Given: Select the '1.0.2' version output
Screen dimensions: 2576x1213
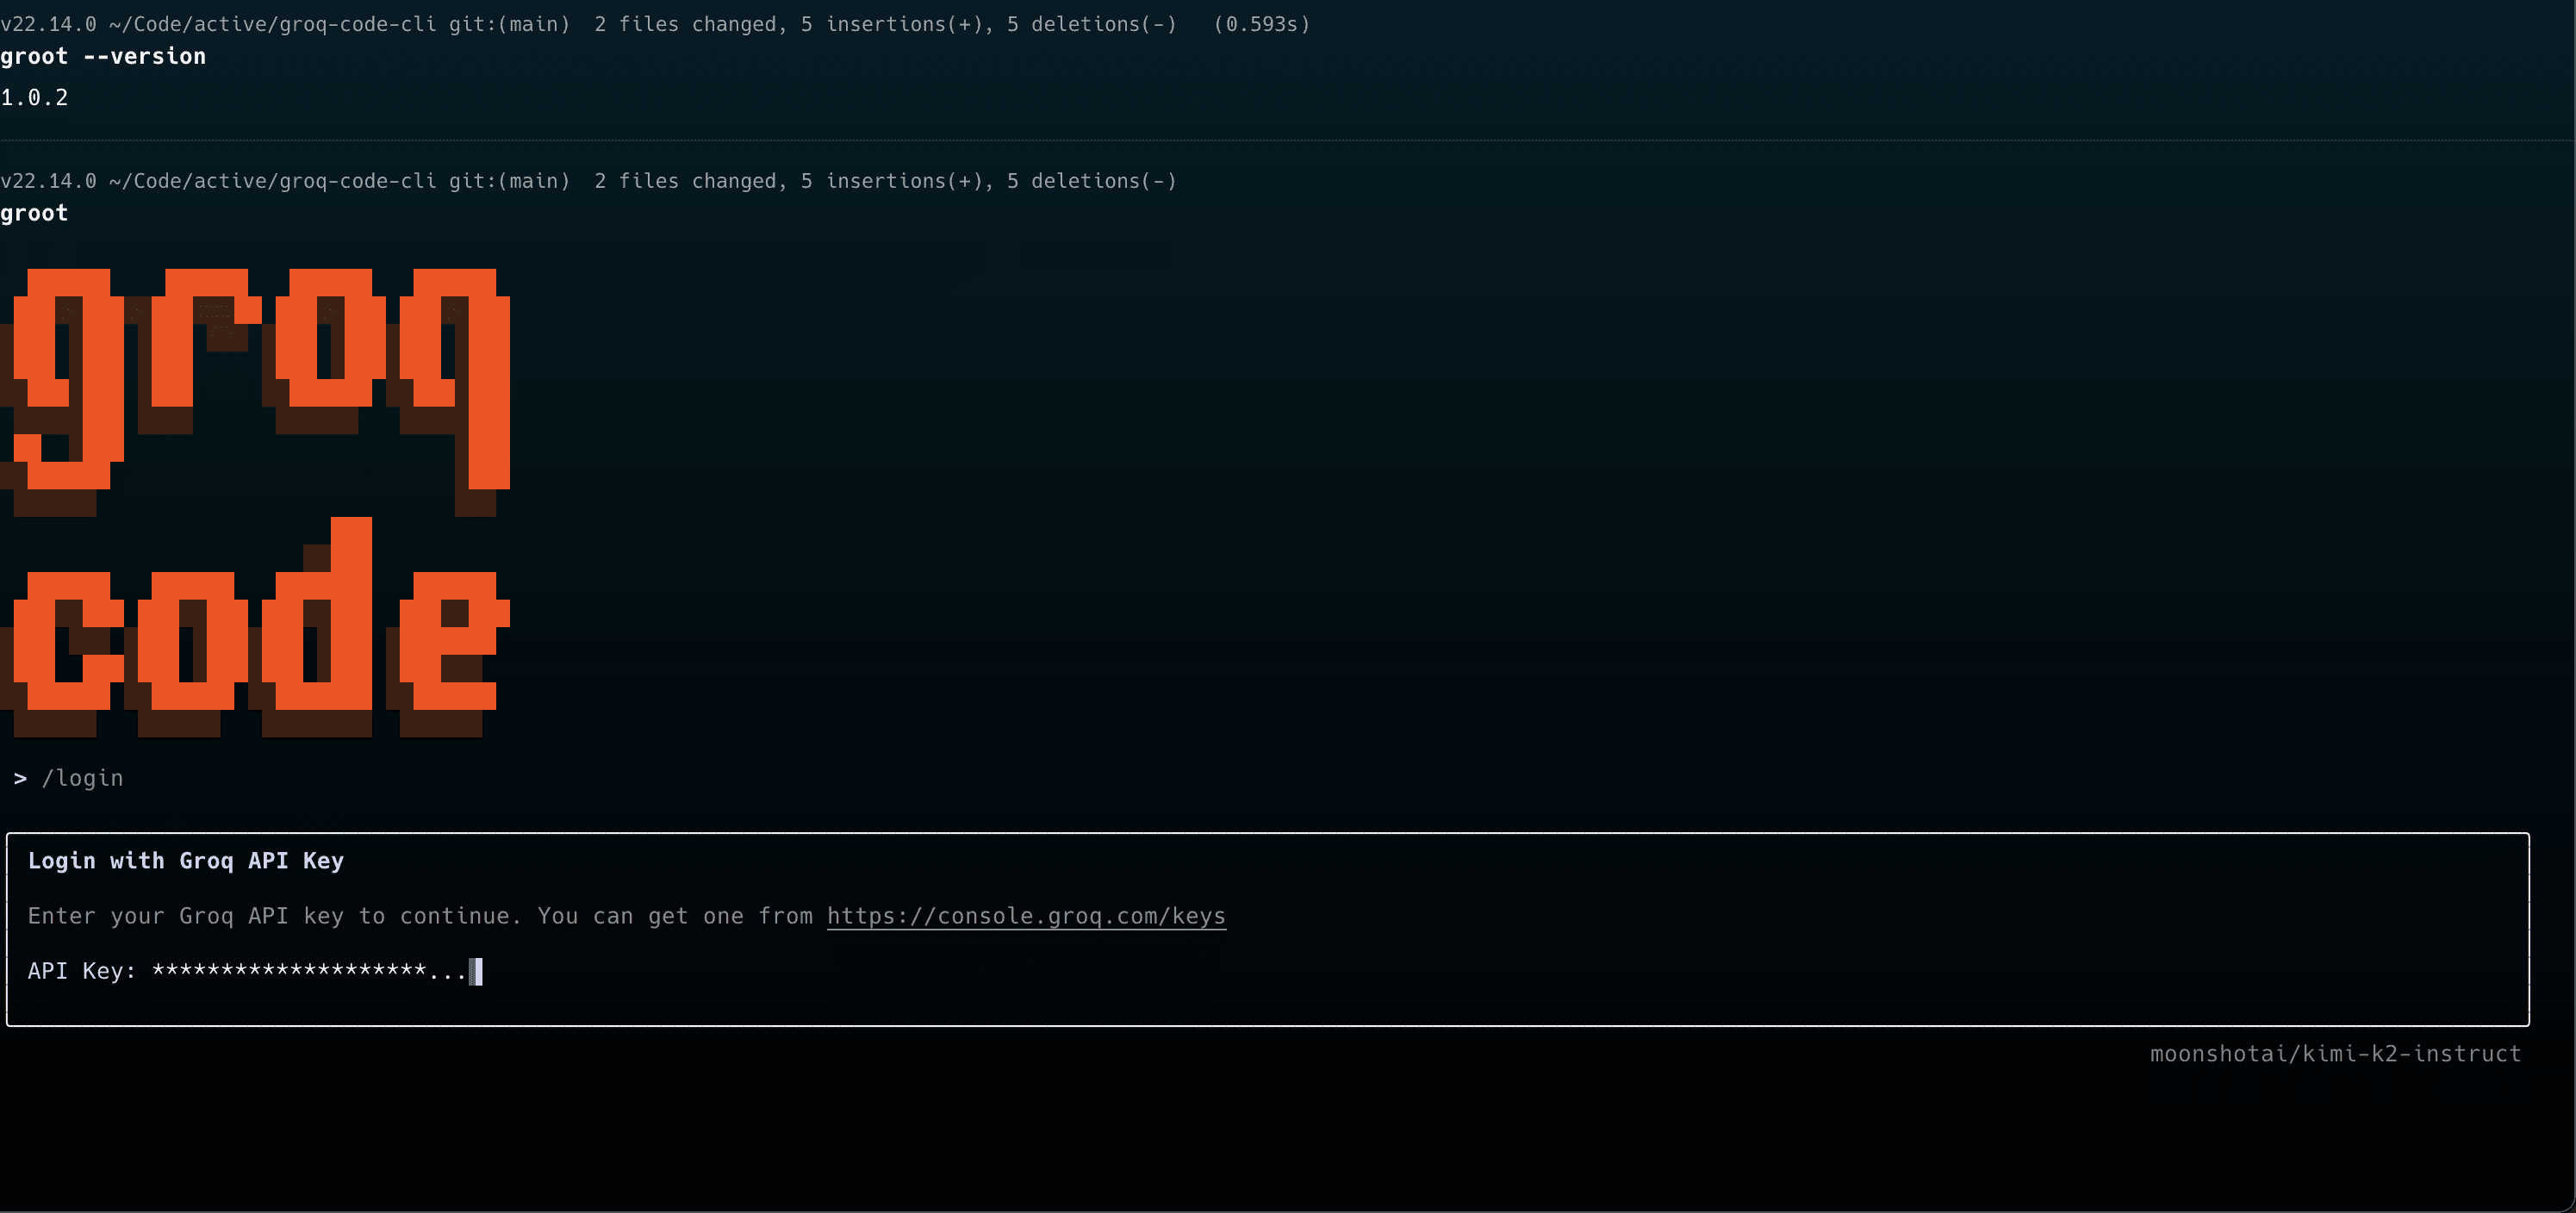Looking at the screenshot, I should pyautogui.click(x=34, y=98).
